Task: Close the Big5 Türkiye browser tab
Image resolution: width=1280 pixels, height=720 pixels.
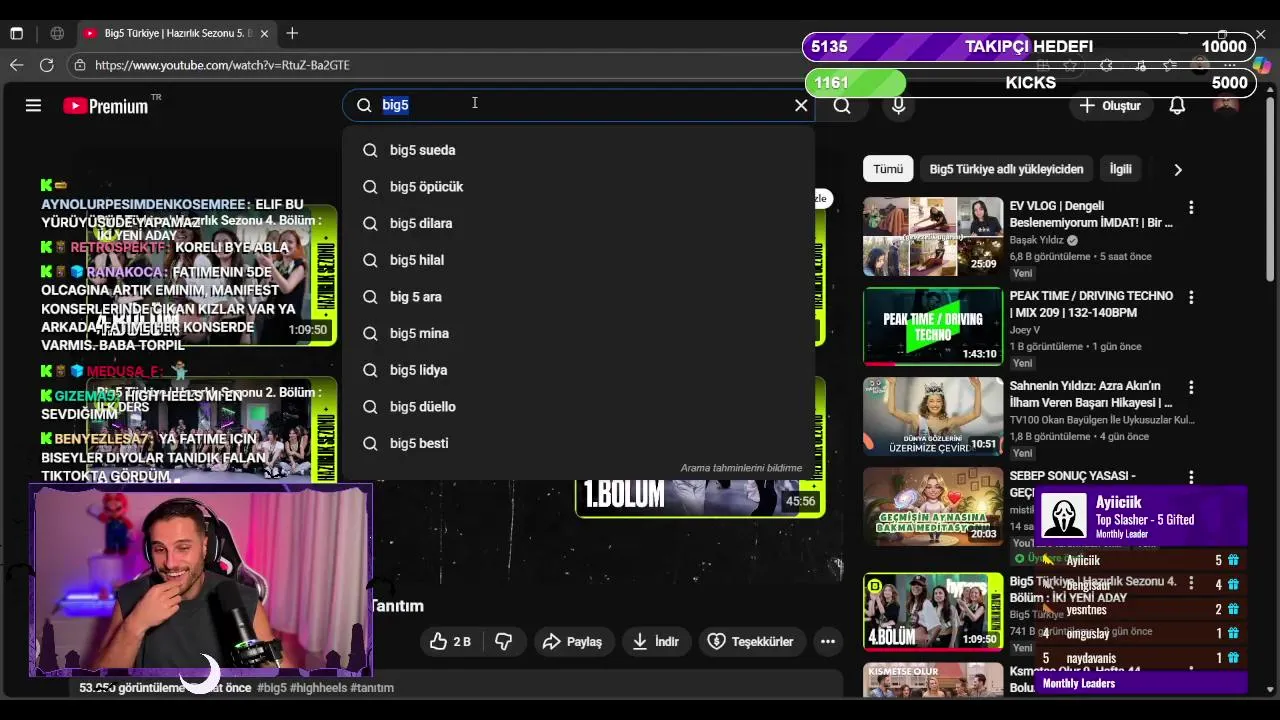Action: (264, 33)
